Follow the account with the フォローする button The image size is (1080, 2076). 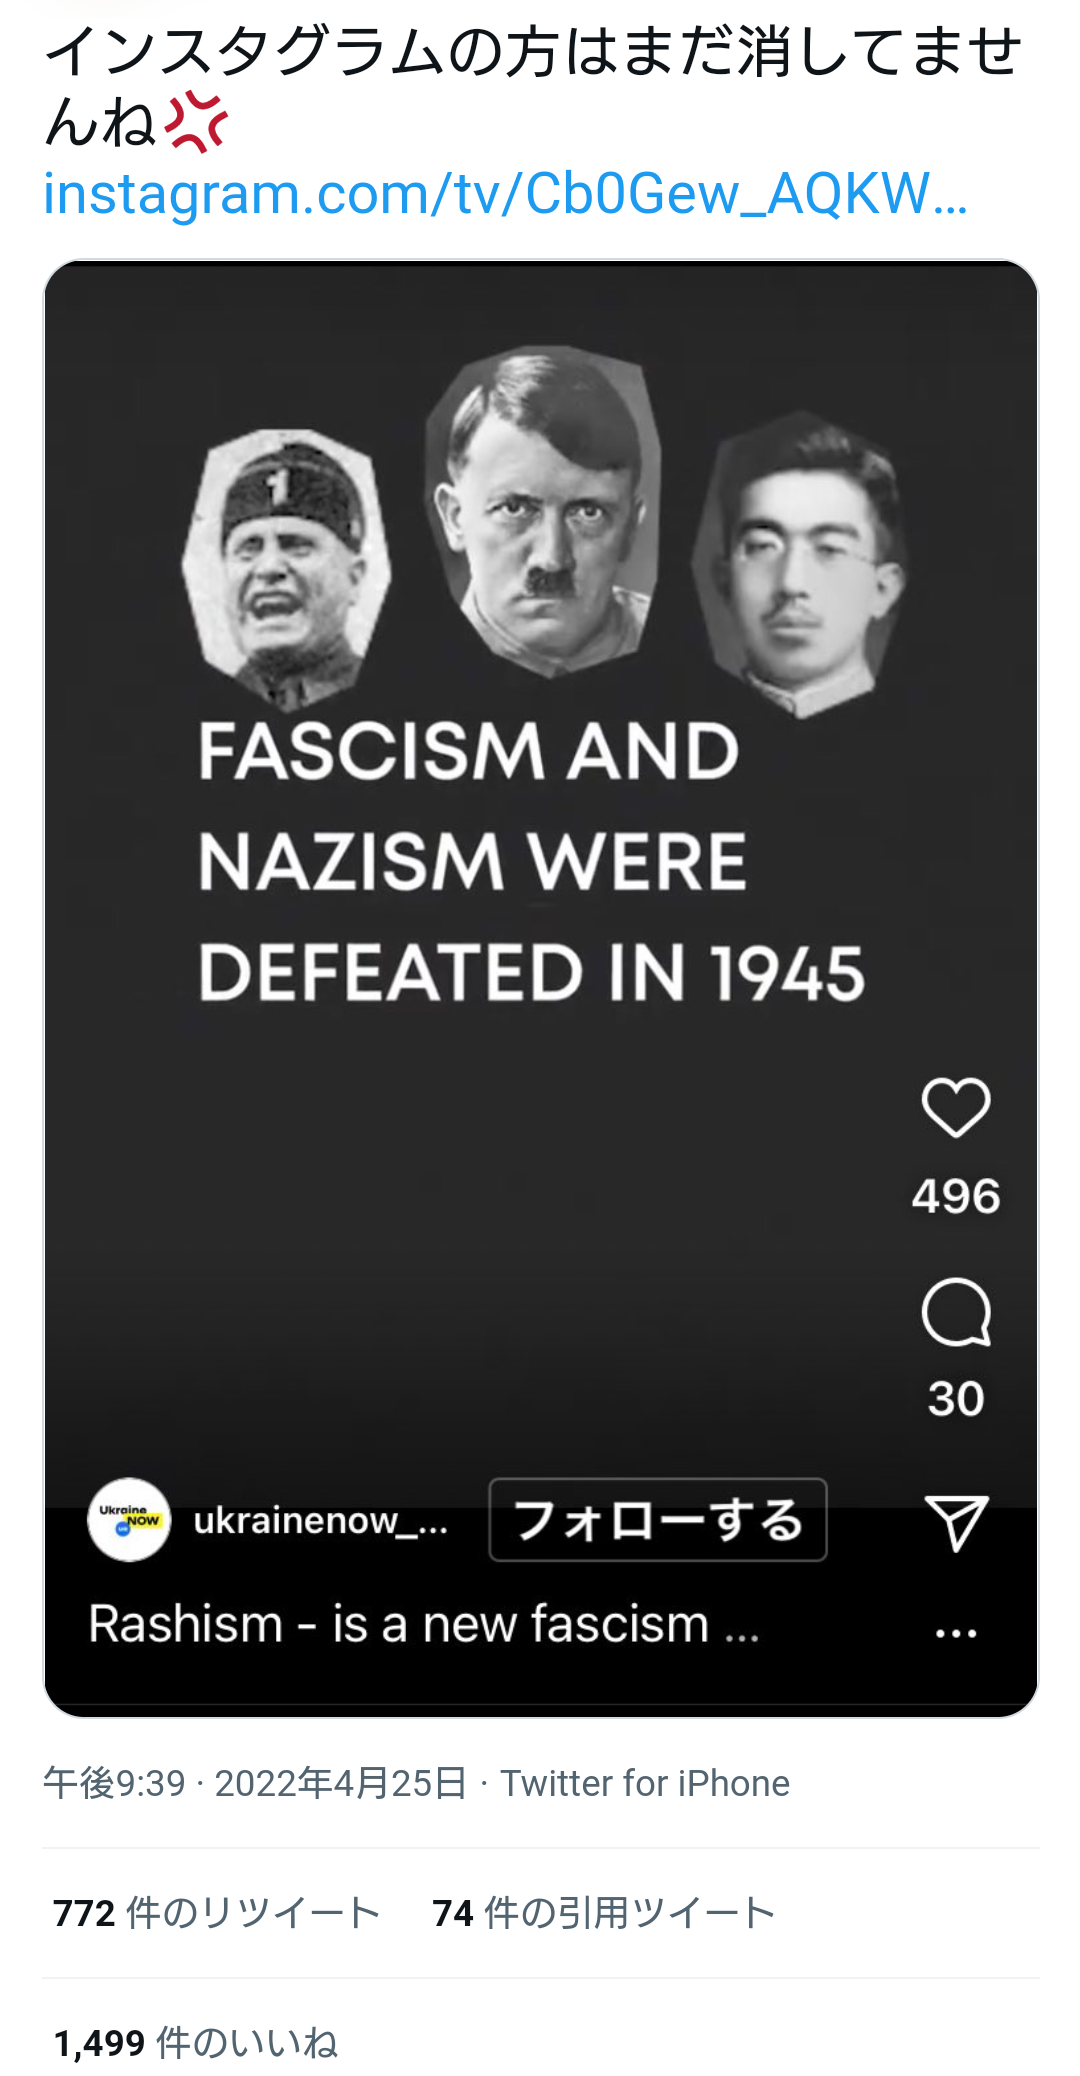point(658,1520)
